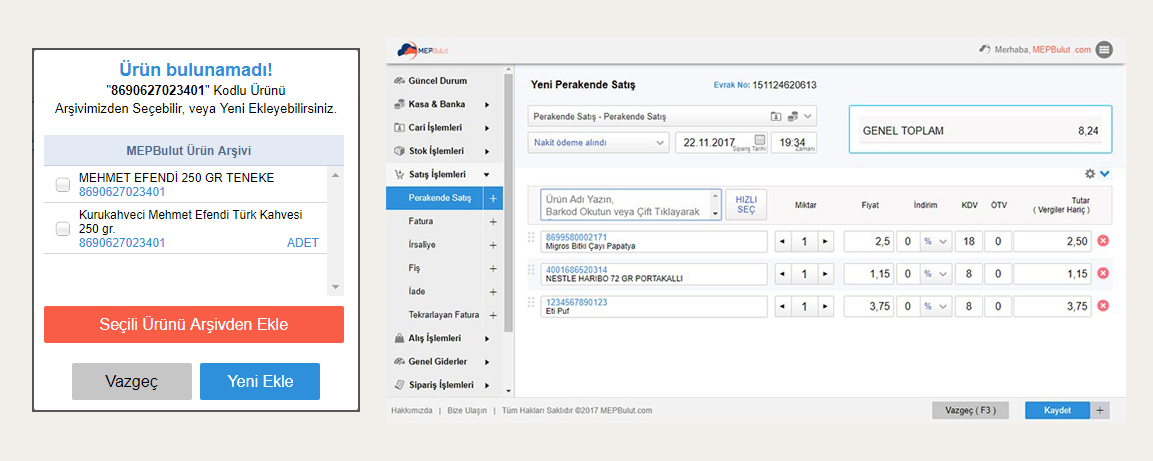Open discount type dropdown for NESTLE HARIBO row
Viewport: 1153px width, 461px height.
pyautogui.click(x=935, y=274)
